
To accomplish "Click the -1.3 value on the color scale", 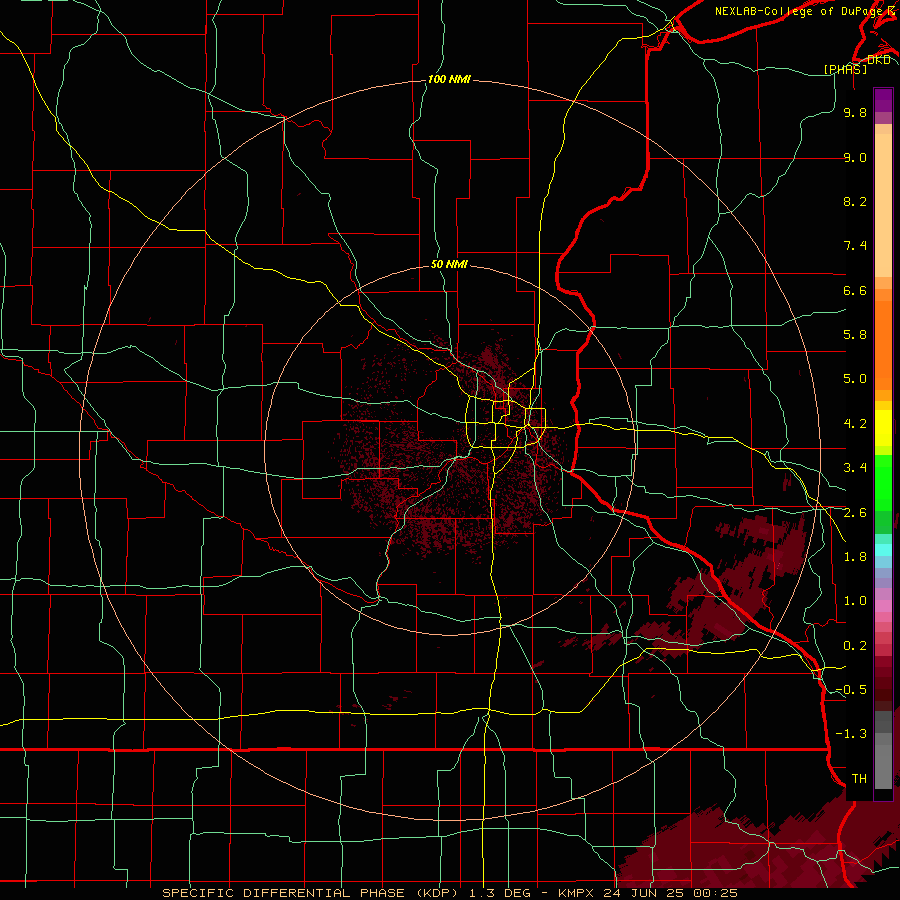I will point(851,734).
